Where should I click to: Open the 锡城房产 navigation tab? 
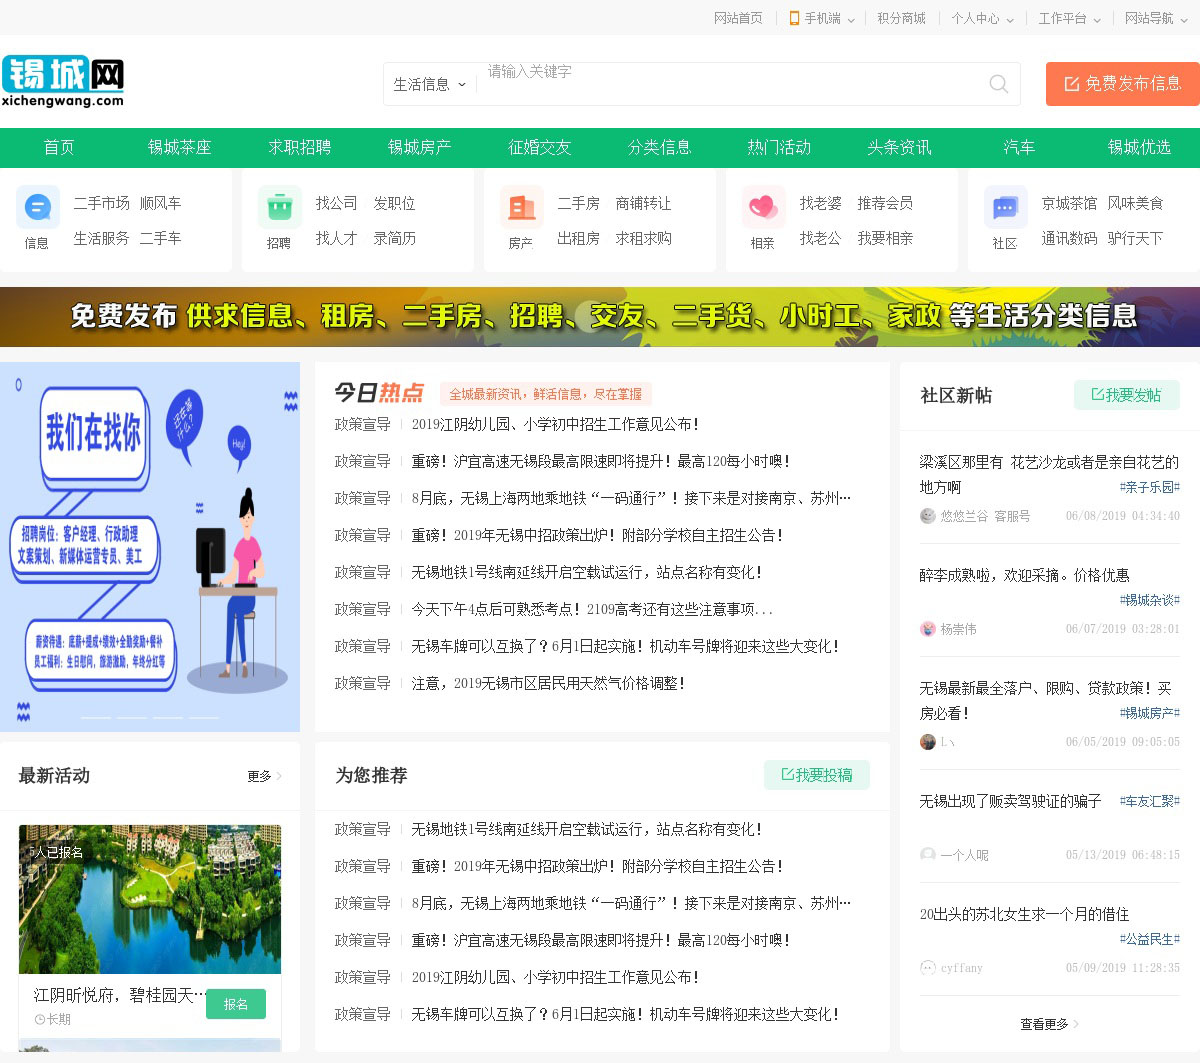[x=419, y=148]
